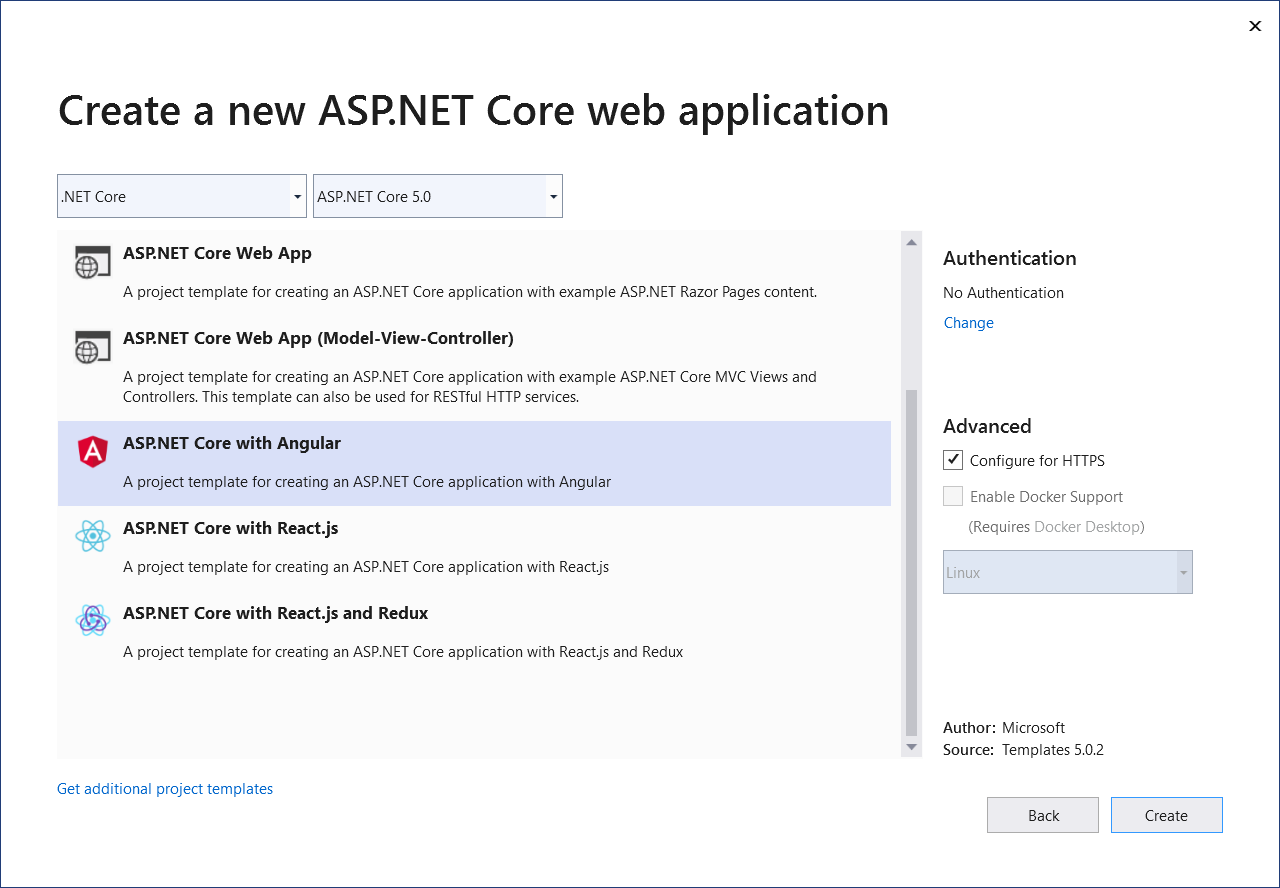
Task: Enable Docker Support
Action: coord(953,496)
